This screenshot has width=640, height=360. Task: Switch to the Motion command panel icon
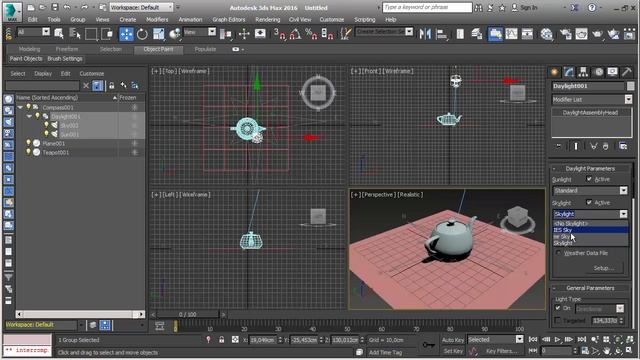point(598,72)
